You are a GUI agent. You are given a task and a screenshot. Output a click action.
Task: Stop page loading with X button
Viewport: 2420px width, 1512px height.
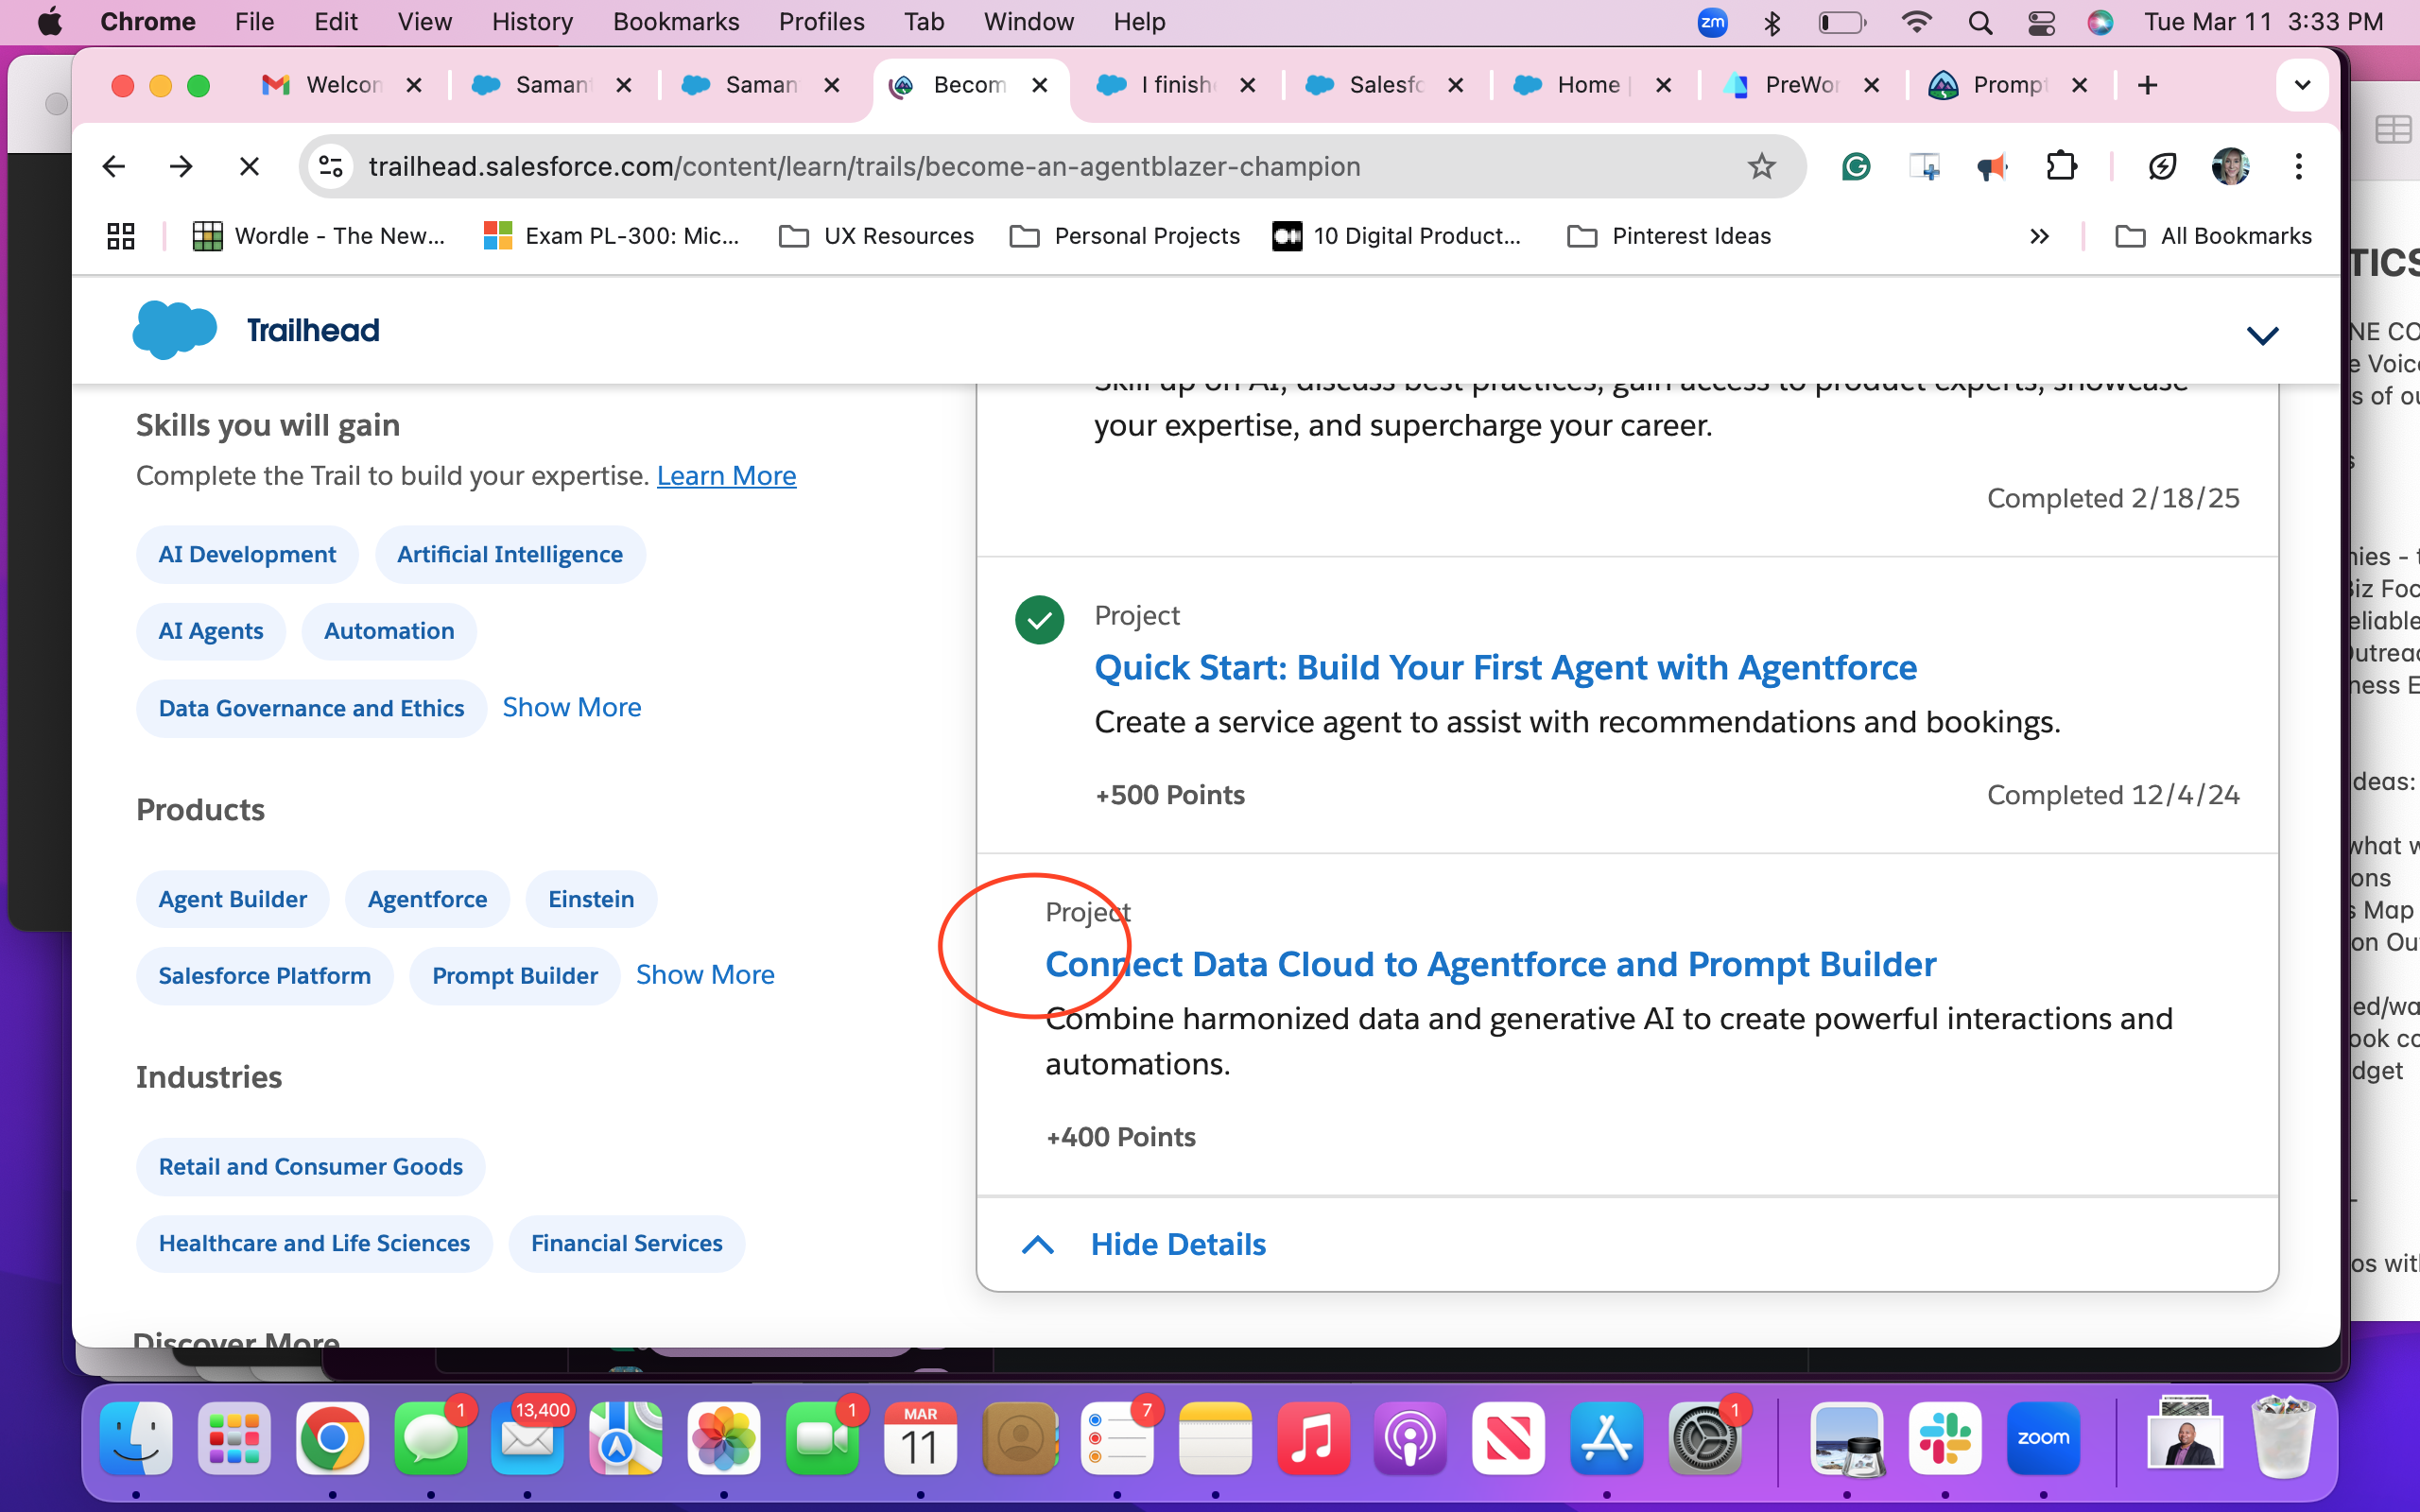pos(249,166)
